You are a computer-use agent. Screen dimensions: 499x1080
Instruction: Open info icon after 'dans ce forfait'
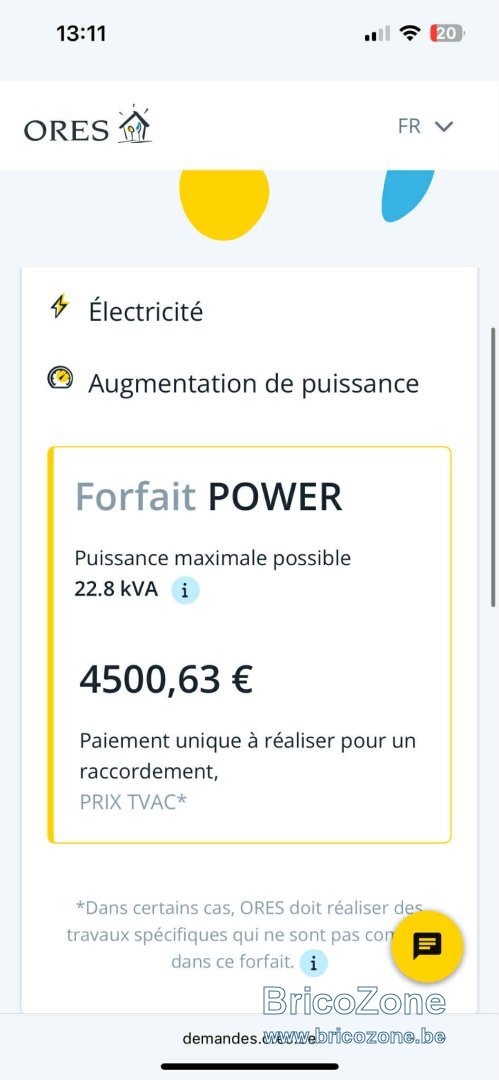[x=314, y=962]
